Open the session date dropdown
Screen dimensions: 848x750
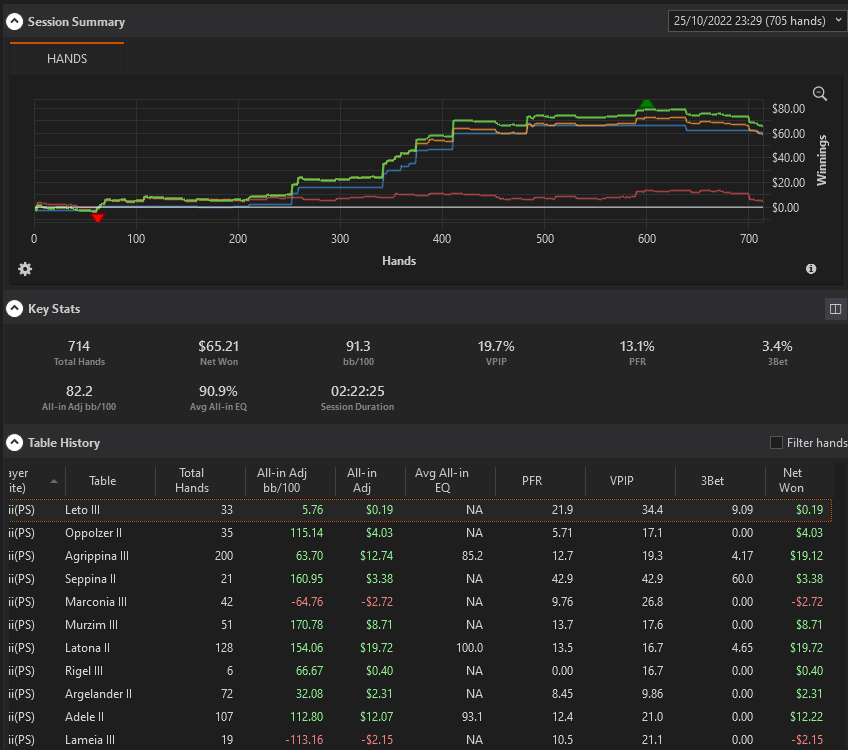click(757, 21)
